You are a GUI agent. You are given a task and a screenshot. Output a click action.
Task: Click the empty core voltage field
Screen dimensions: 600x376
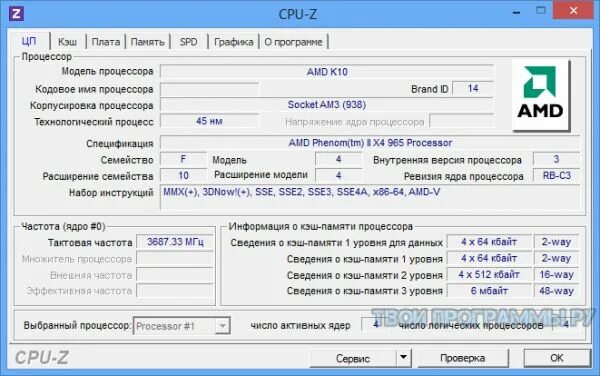coord(461,121)
